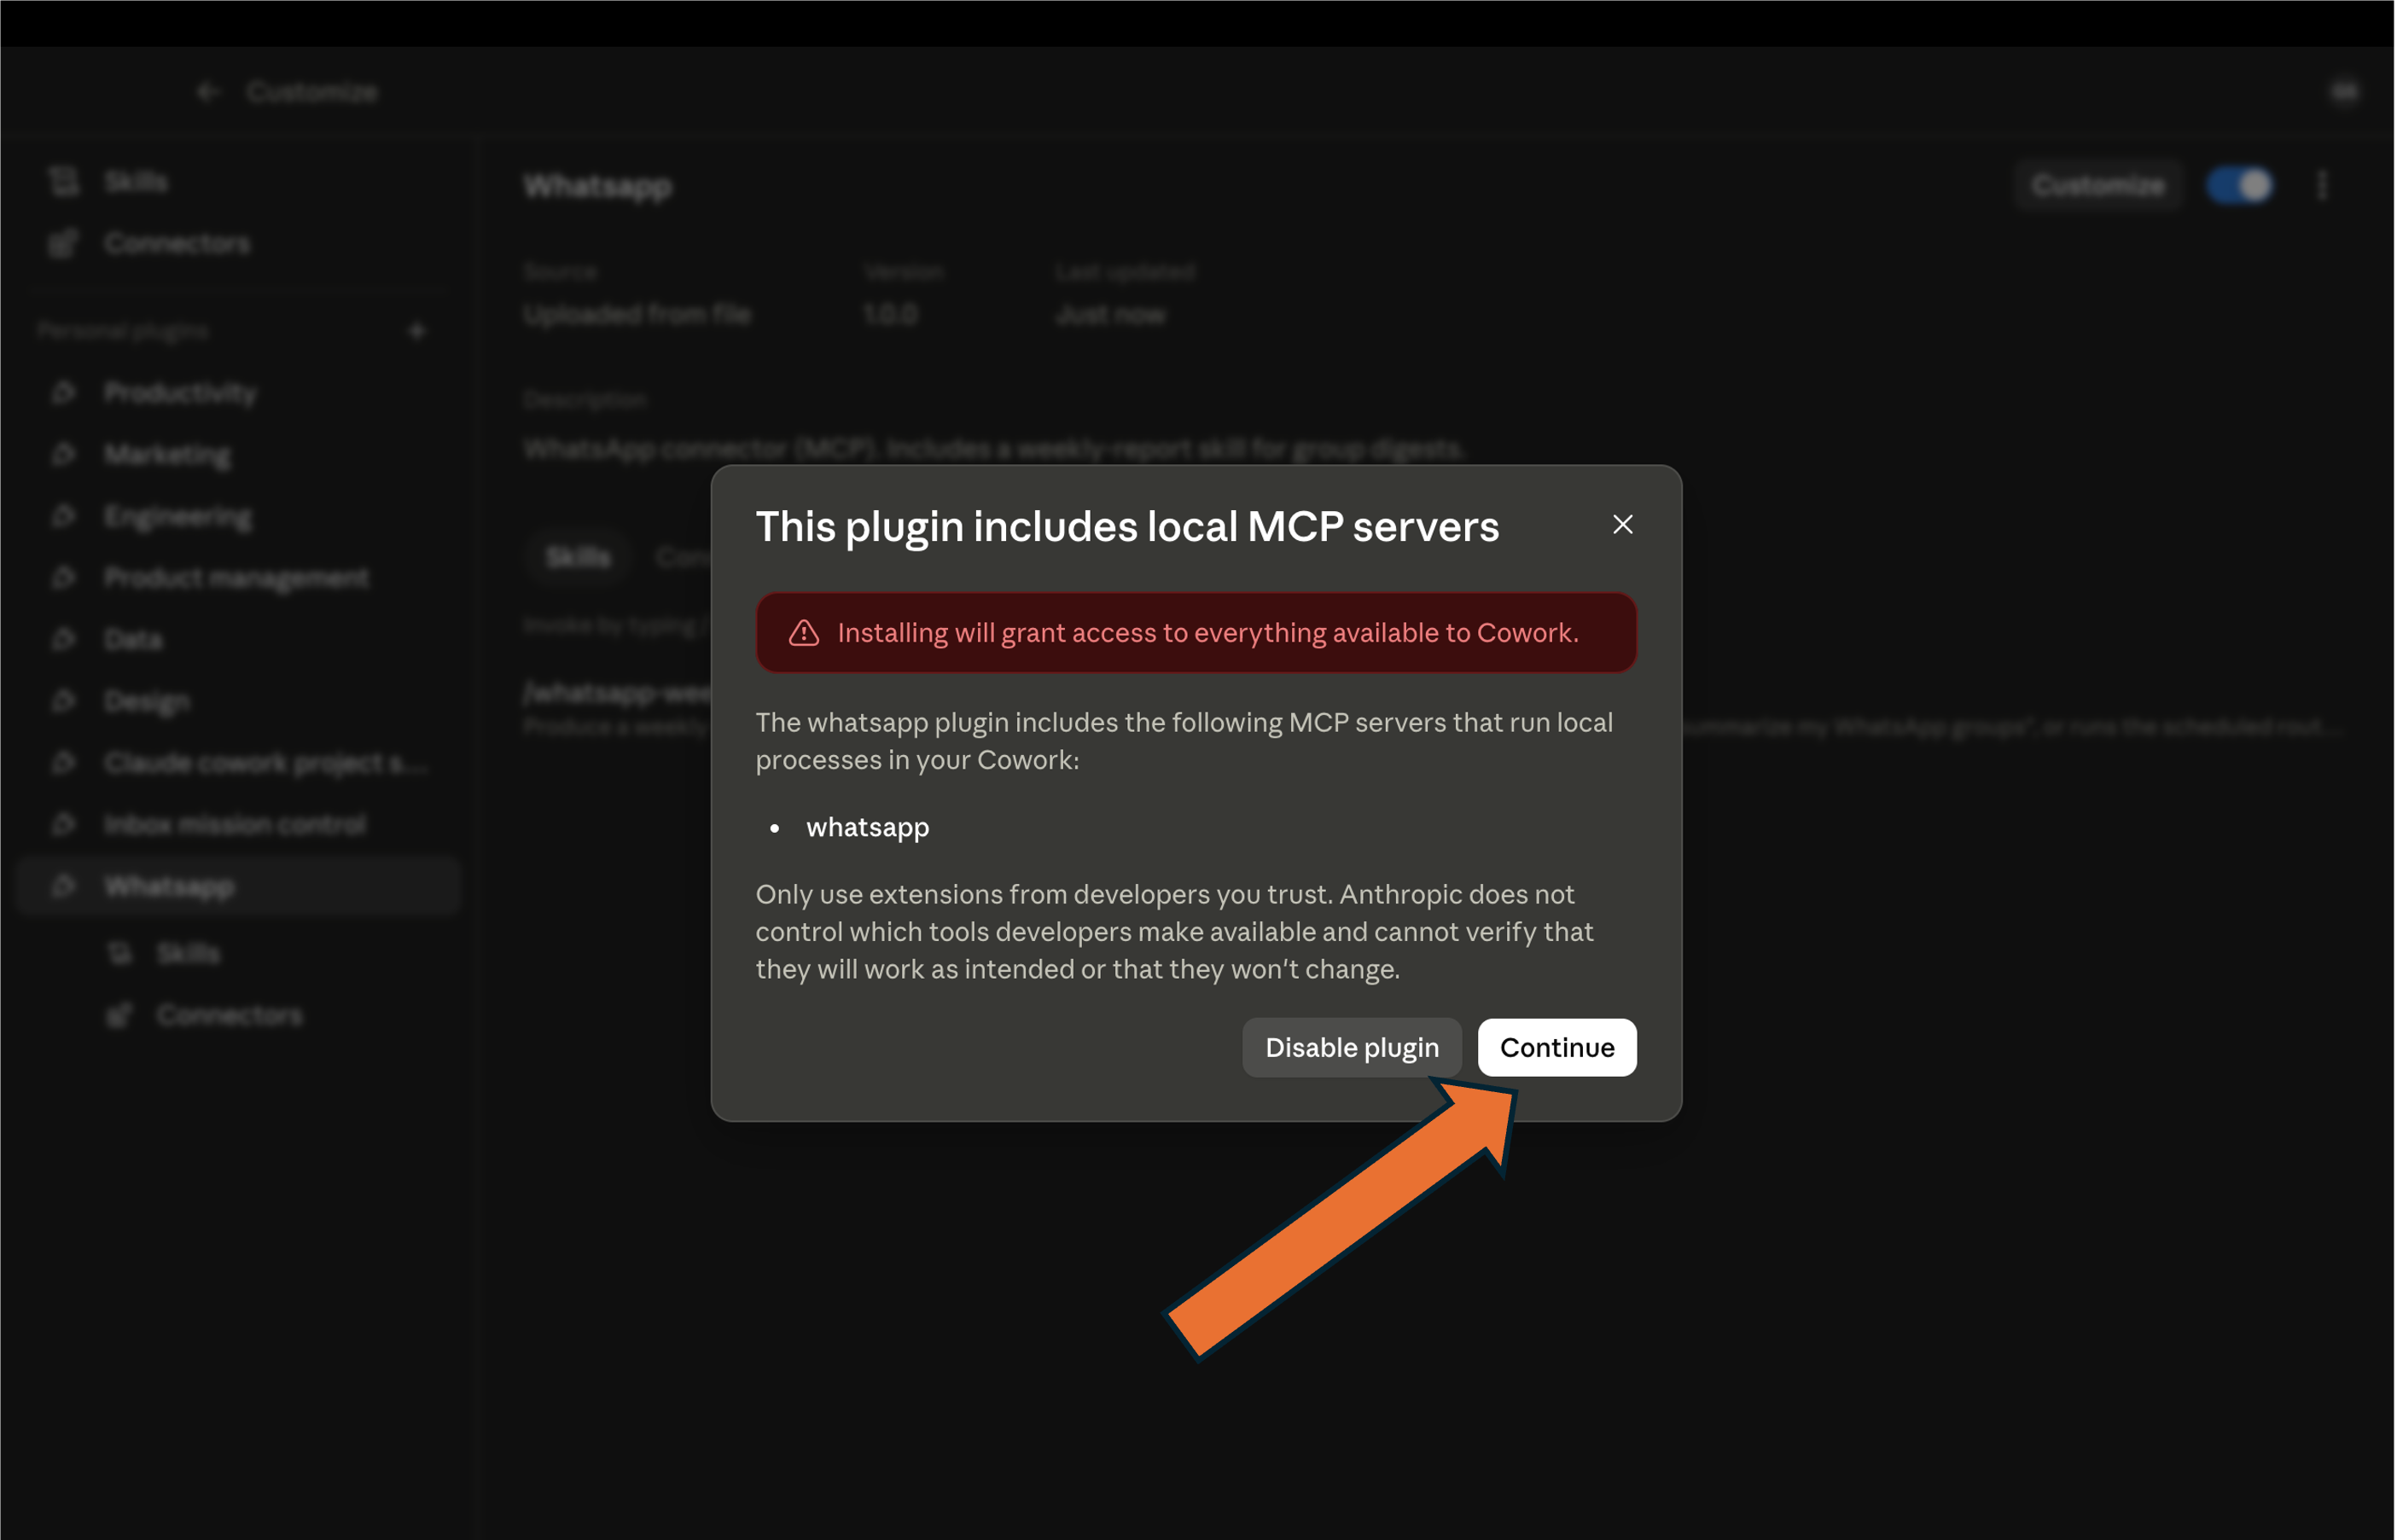The image size is (2397, 1540).
Task: Click the red installing access warning banner
Action: click(x=1196, y=632)
